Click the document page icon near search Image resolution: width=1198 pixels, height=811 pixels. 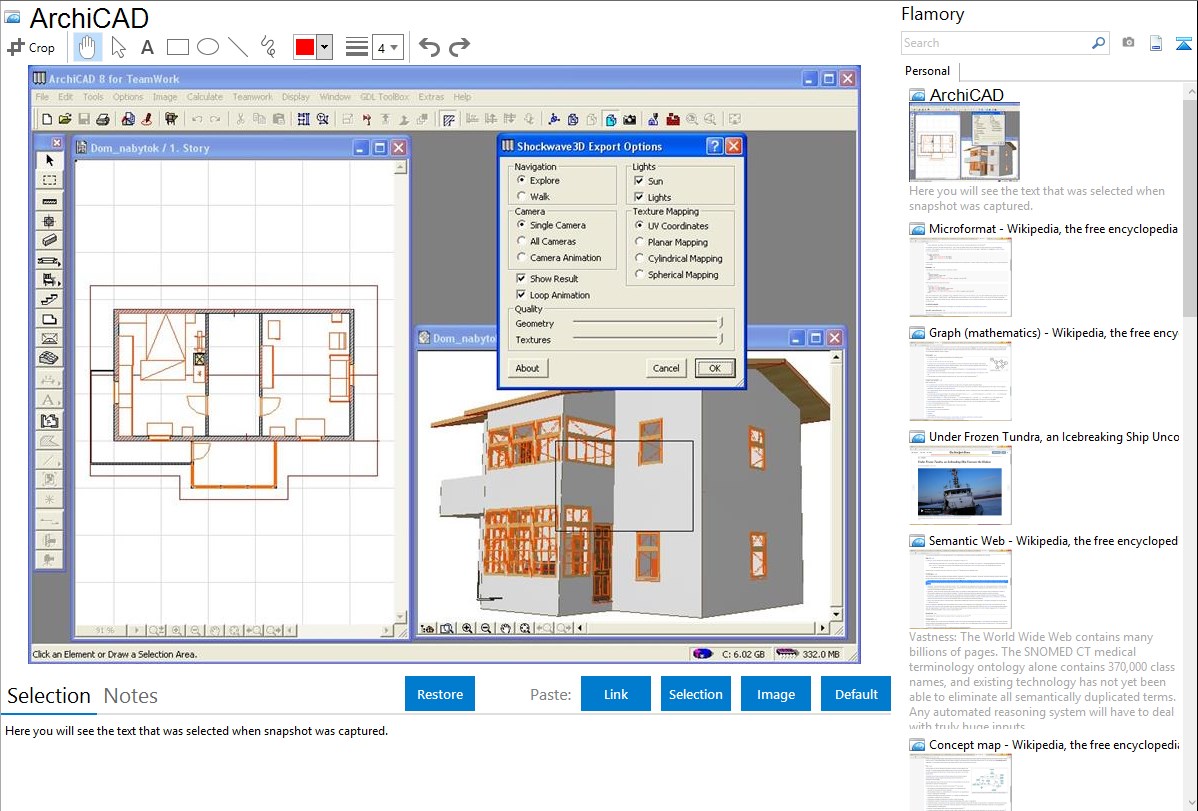(x=1156, y=43)
